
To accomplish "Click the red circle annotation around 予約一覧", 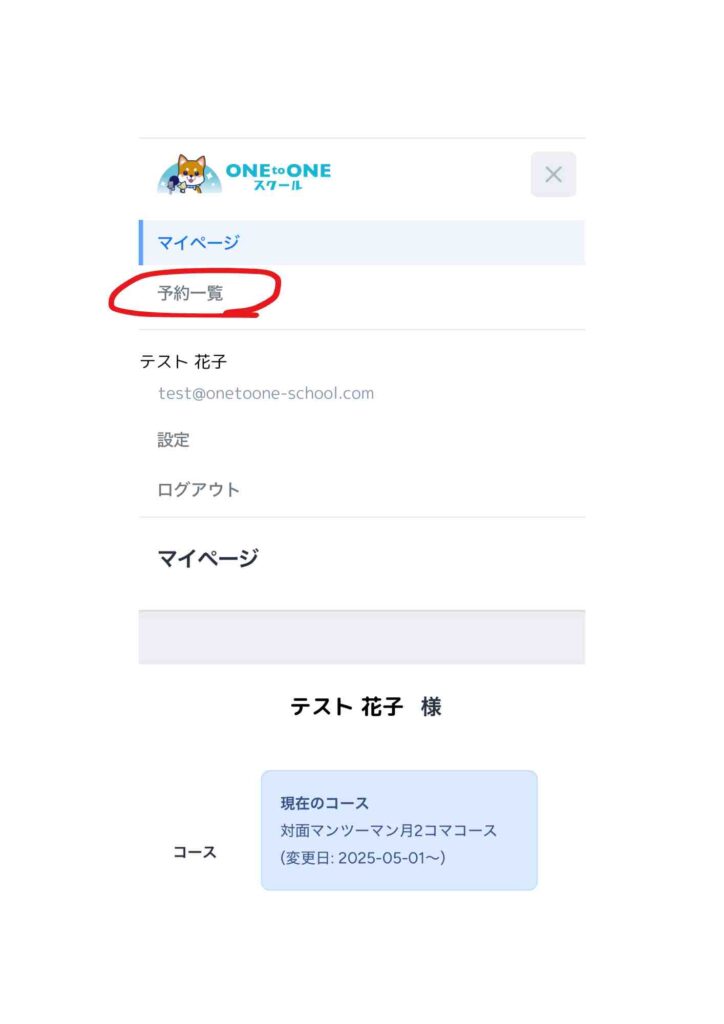I will point(195,293).
